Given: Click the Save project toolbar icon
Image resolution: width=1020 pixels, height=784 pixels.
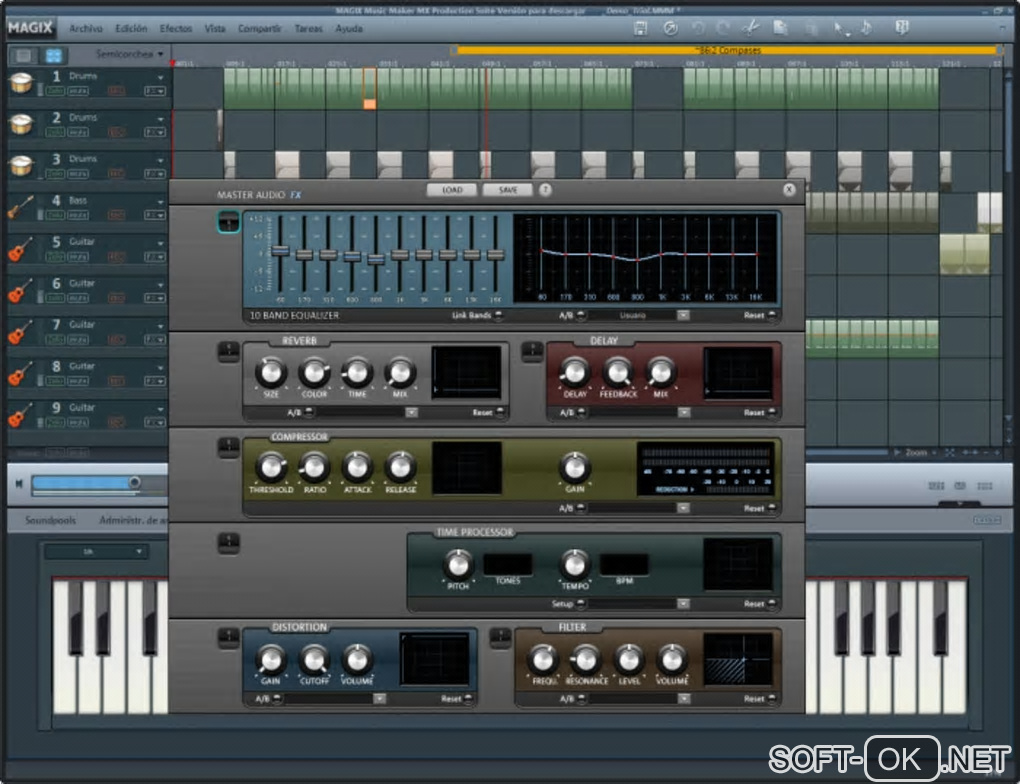Looking at the screenshot, I should pyautogui.click(x=640, y=28).
